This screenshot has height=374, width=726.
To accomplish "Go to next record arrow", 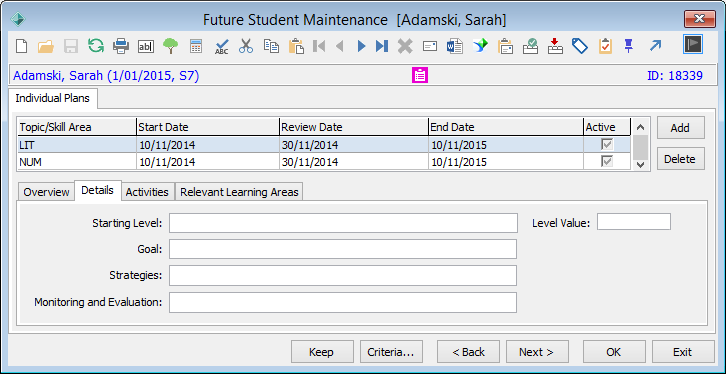I will [362, 46].
